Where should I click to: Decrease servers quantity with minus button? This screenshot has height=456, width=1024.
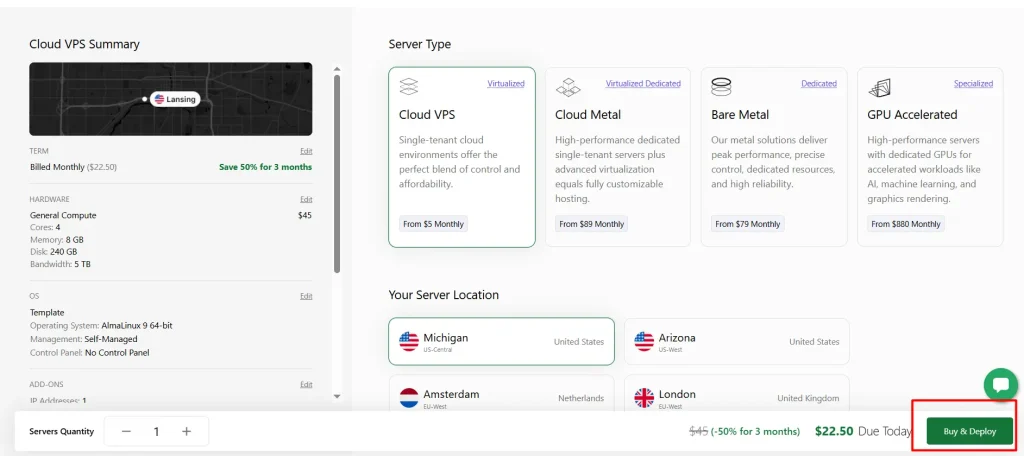pos(126,431)
